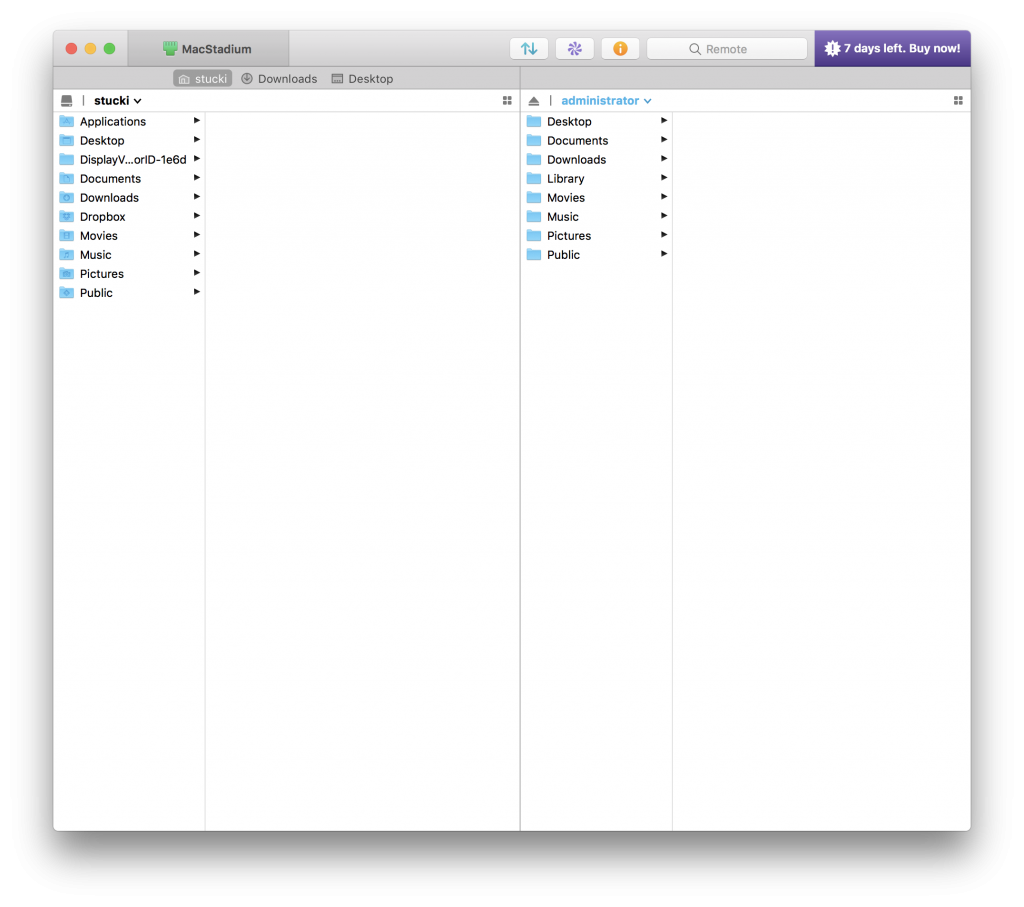Expand the local Applications folder arrow
The image size is (1024, 907).
coord(197,121)
